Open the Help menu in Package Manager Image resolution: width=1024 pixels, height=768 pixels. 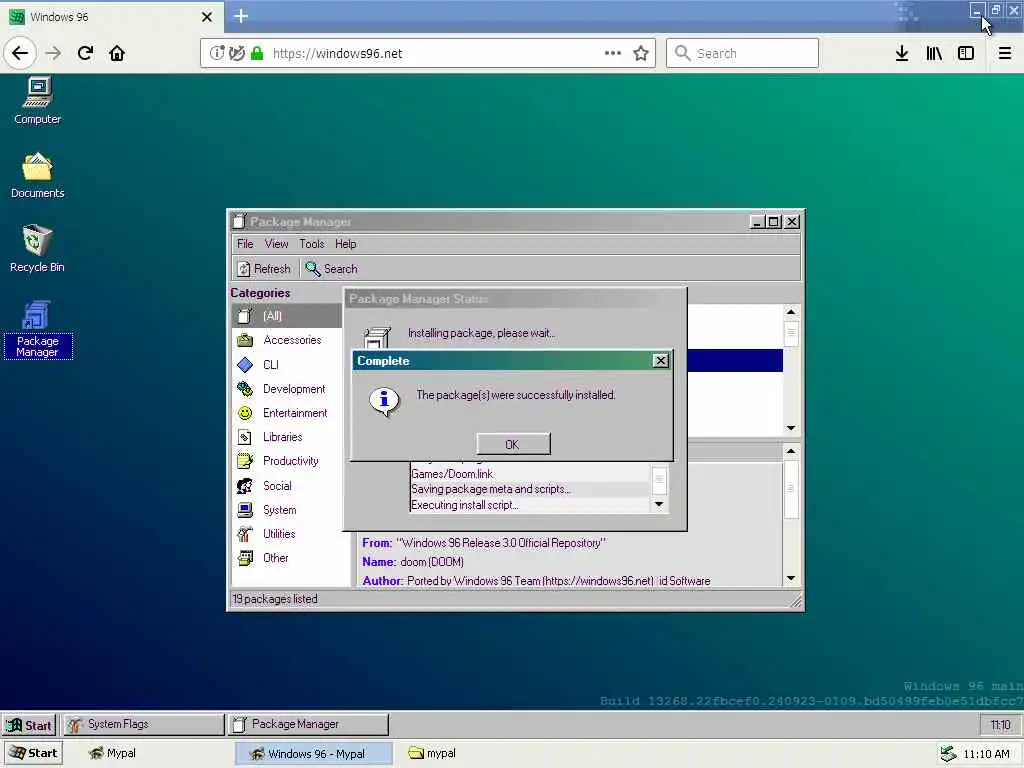tap(345, 244)
